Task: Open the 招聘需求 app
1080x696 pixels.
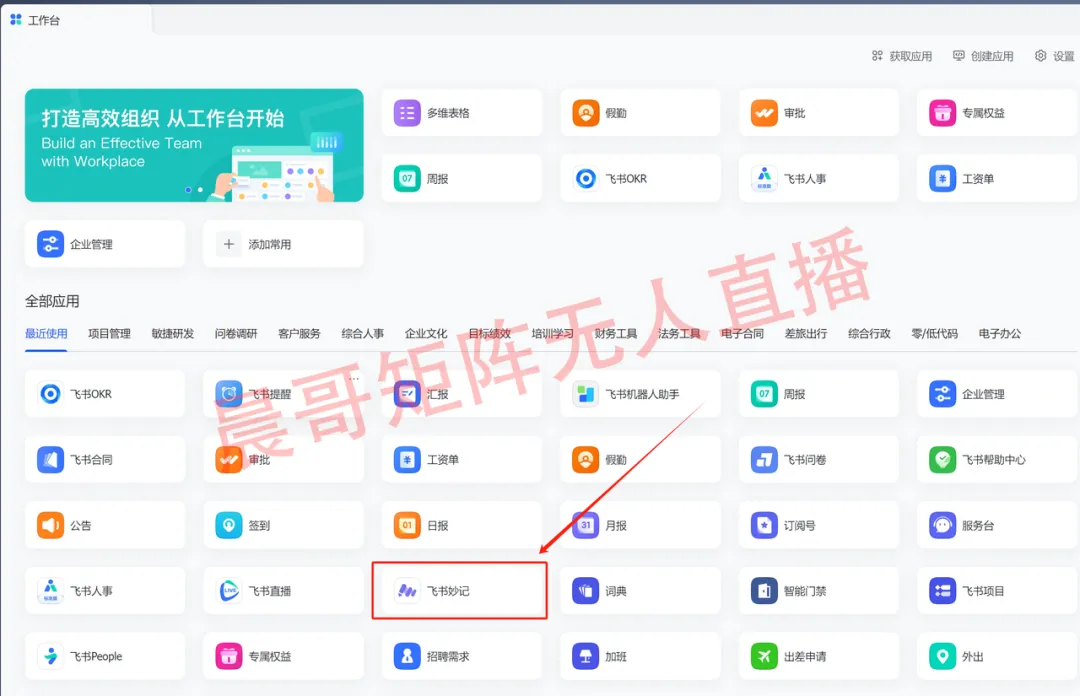Action: [x=461, y=656]
